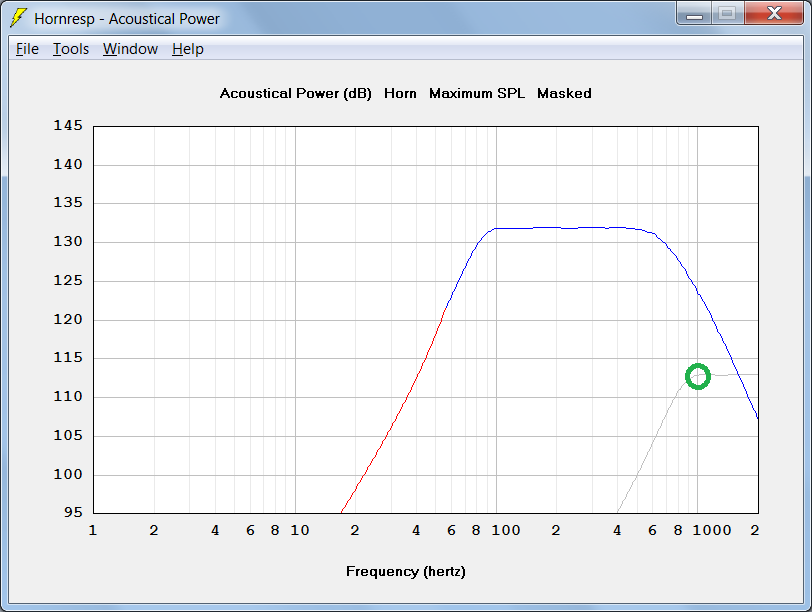Click the Acoustical Power (dB) chart title
This screenshot has height=612, width=812.
(296, 94)
